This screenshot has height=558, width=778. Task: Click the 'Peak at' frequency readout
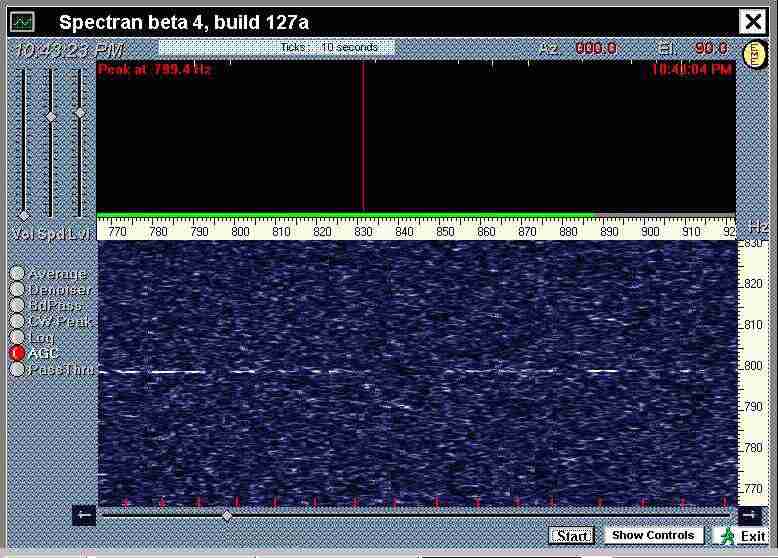pyautogui.click(x=154, y=69)
